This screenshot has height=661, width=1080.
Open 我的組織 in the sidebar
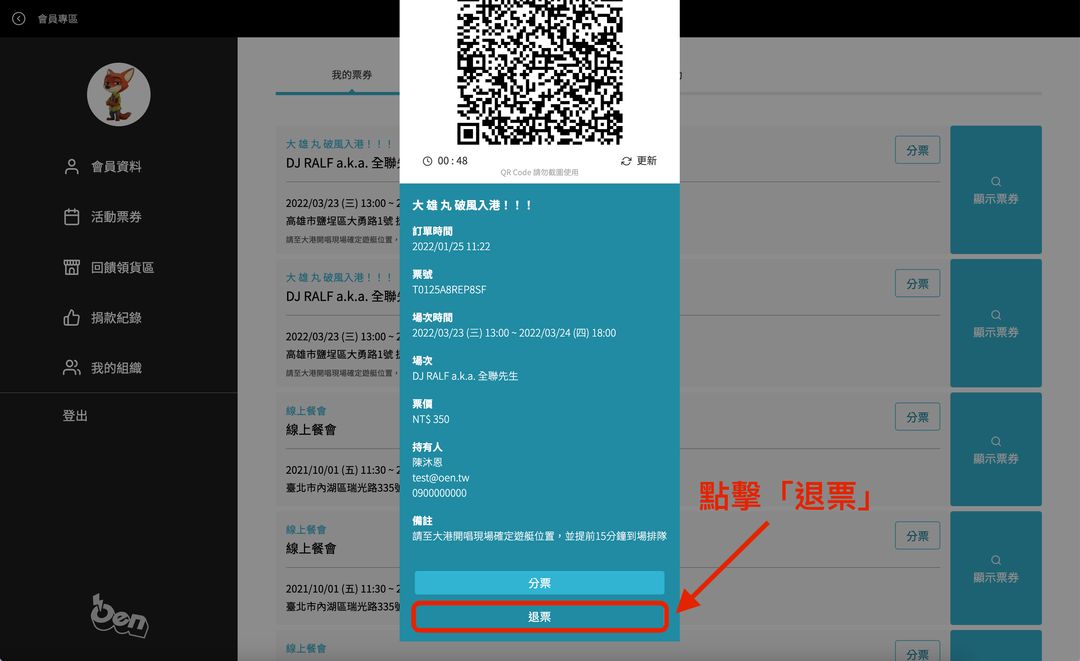[116, 368]
